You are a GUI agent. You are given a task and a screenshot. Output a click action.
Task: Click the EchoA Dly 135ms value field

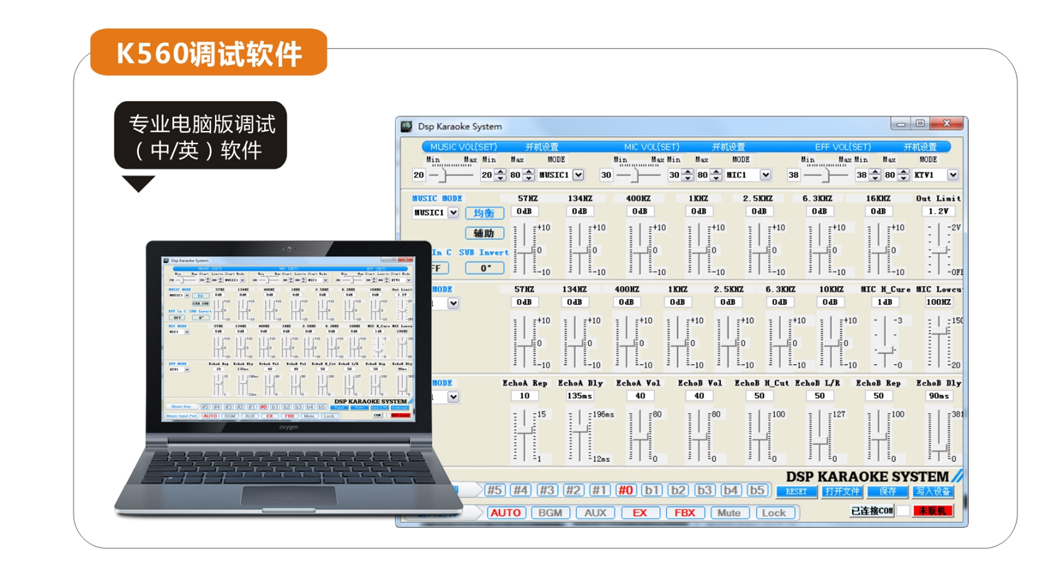(x=580, y=396)
